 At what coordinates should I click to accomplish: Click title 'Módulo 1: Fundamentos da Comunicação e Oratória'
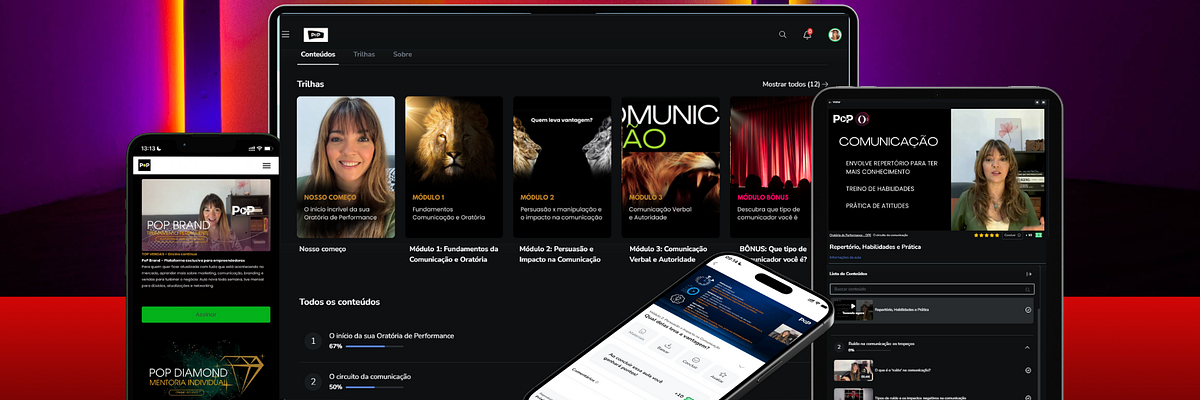coord(454,254)
